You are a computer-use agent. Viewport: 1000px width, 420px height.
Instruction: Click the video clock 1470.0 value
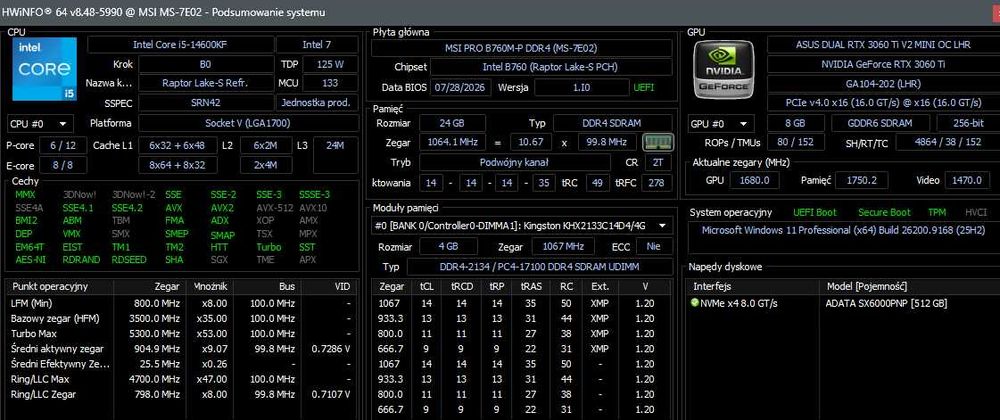[x=967, y=180]
